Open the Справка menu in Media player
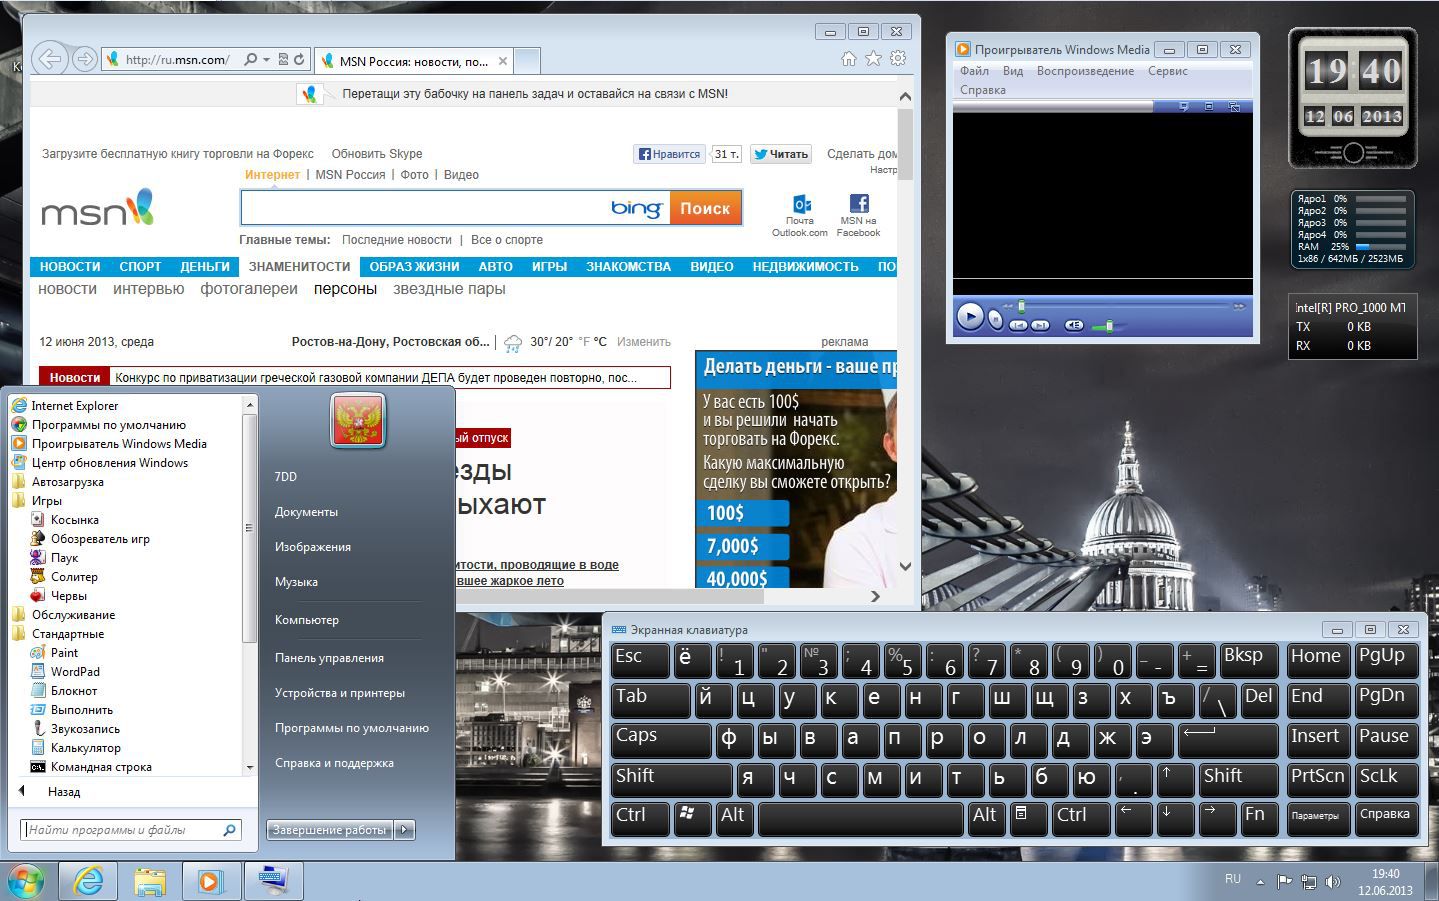 (x=982, y=90)
